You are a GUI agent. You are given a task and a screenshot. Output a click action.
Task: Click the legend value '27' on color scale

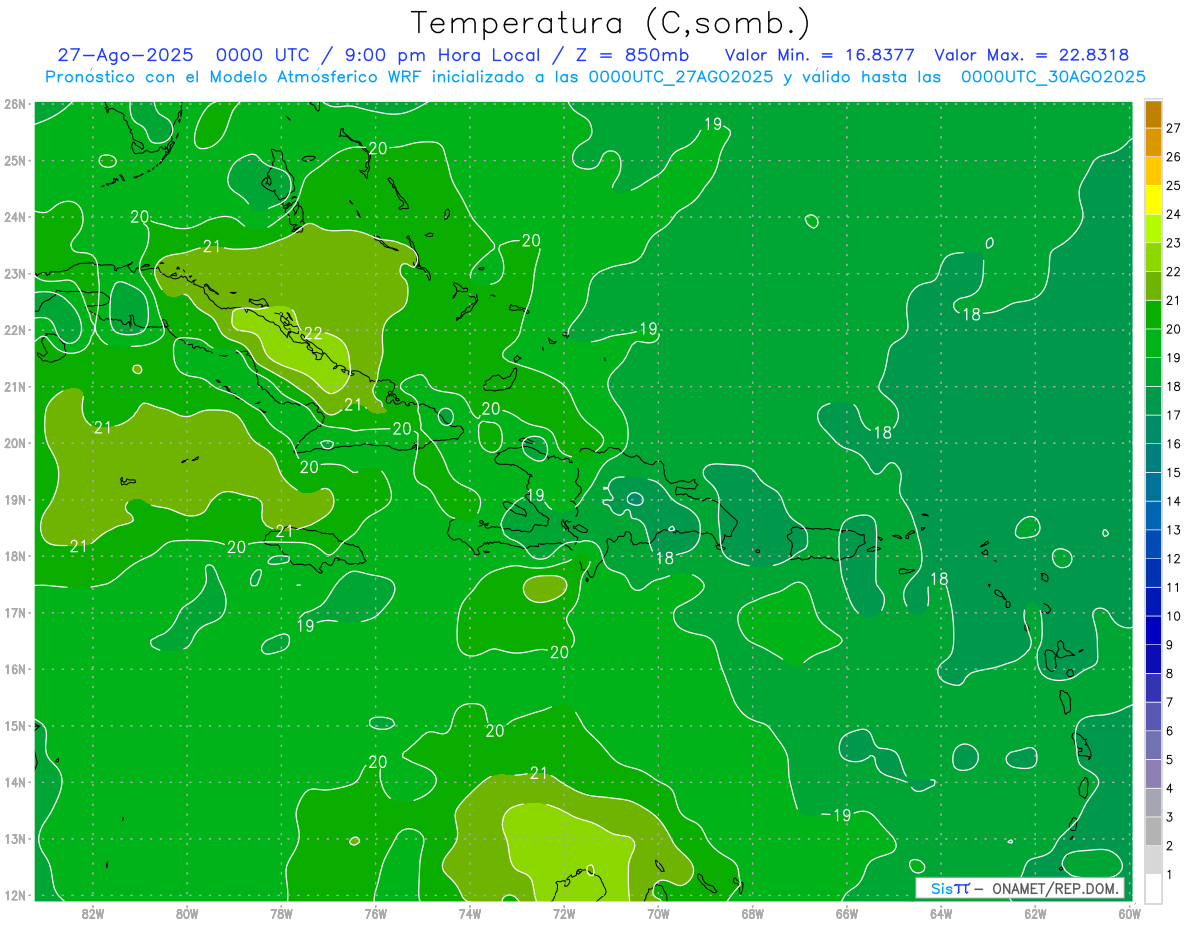[x=1173, y=128]
